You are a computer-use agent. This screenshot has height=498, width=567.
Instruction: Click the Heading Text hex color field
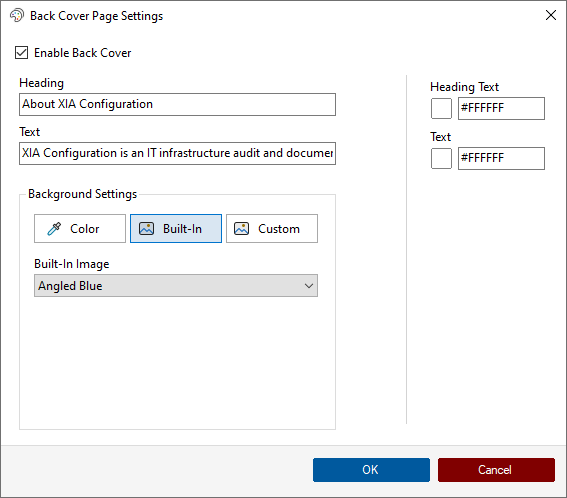click(501, 108)
